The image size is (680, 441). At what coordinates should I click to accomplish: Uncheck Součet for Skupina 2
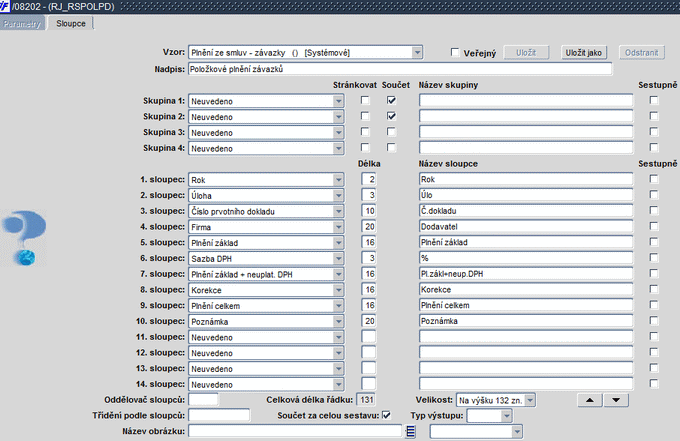(x=391, y=116)
